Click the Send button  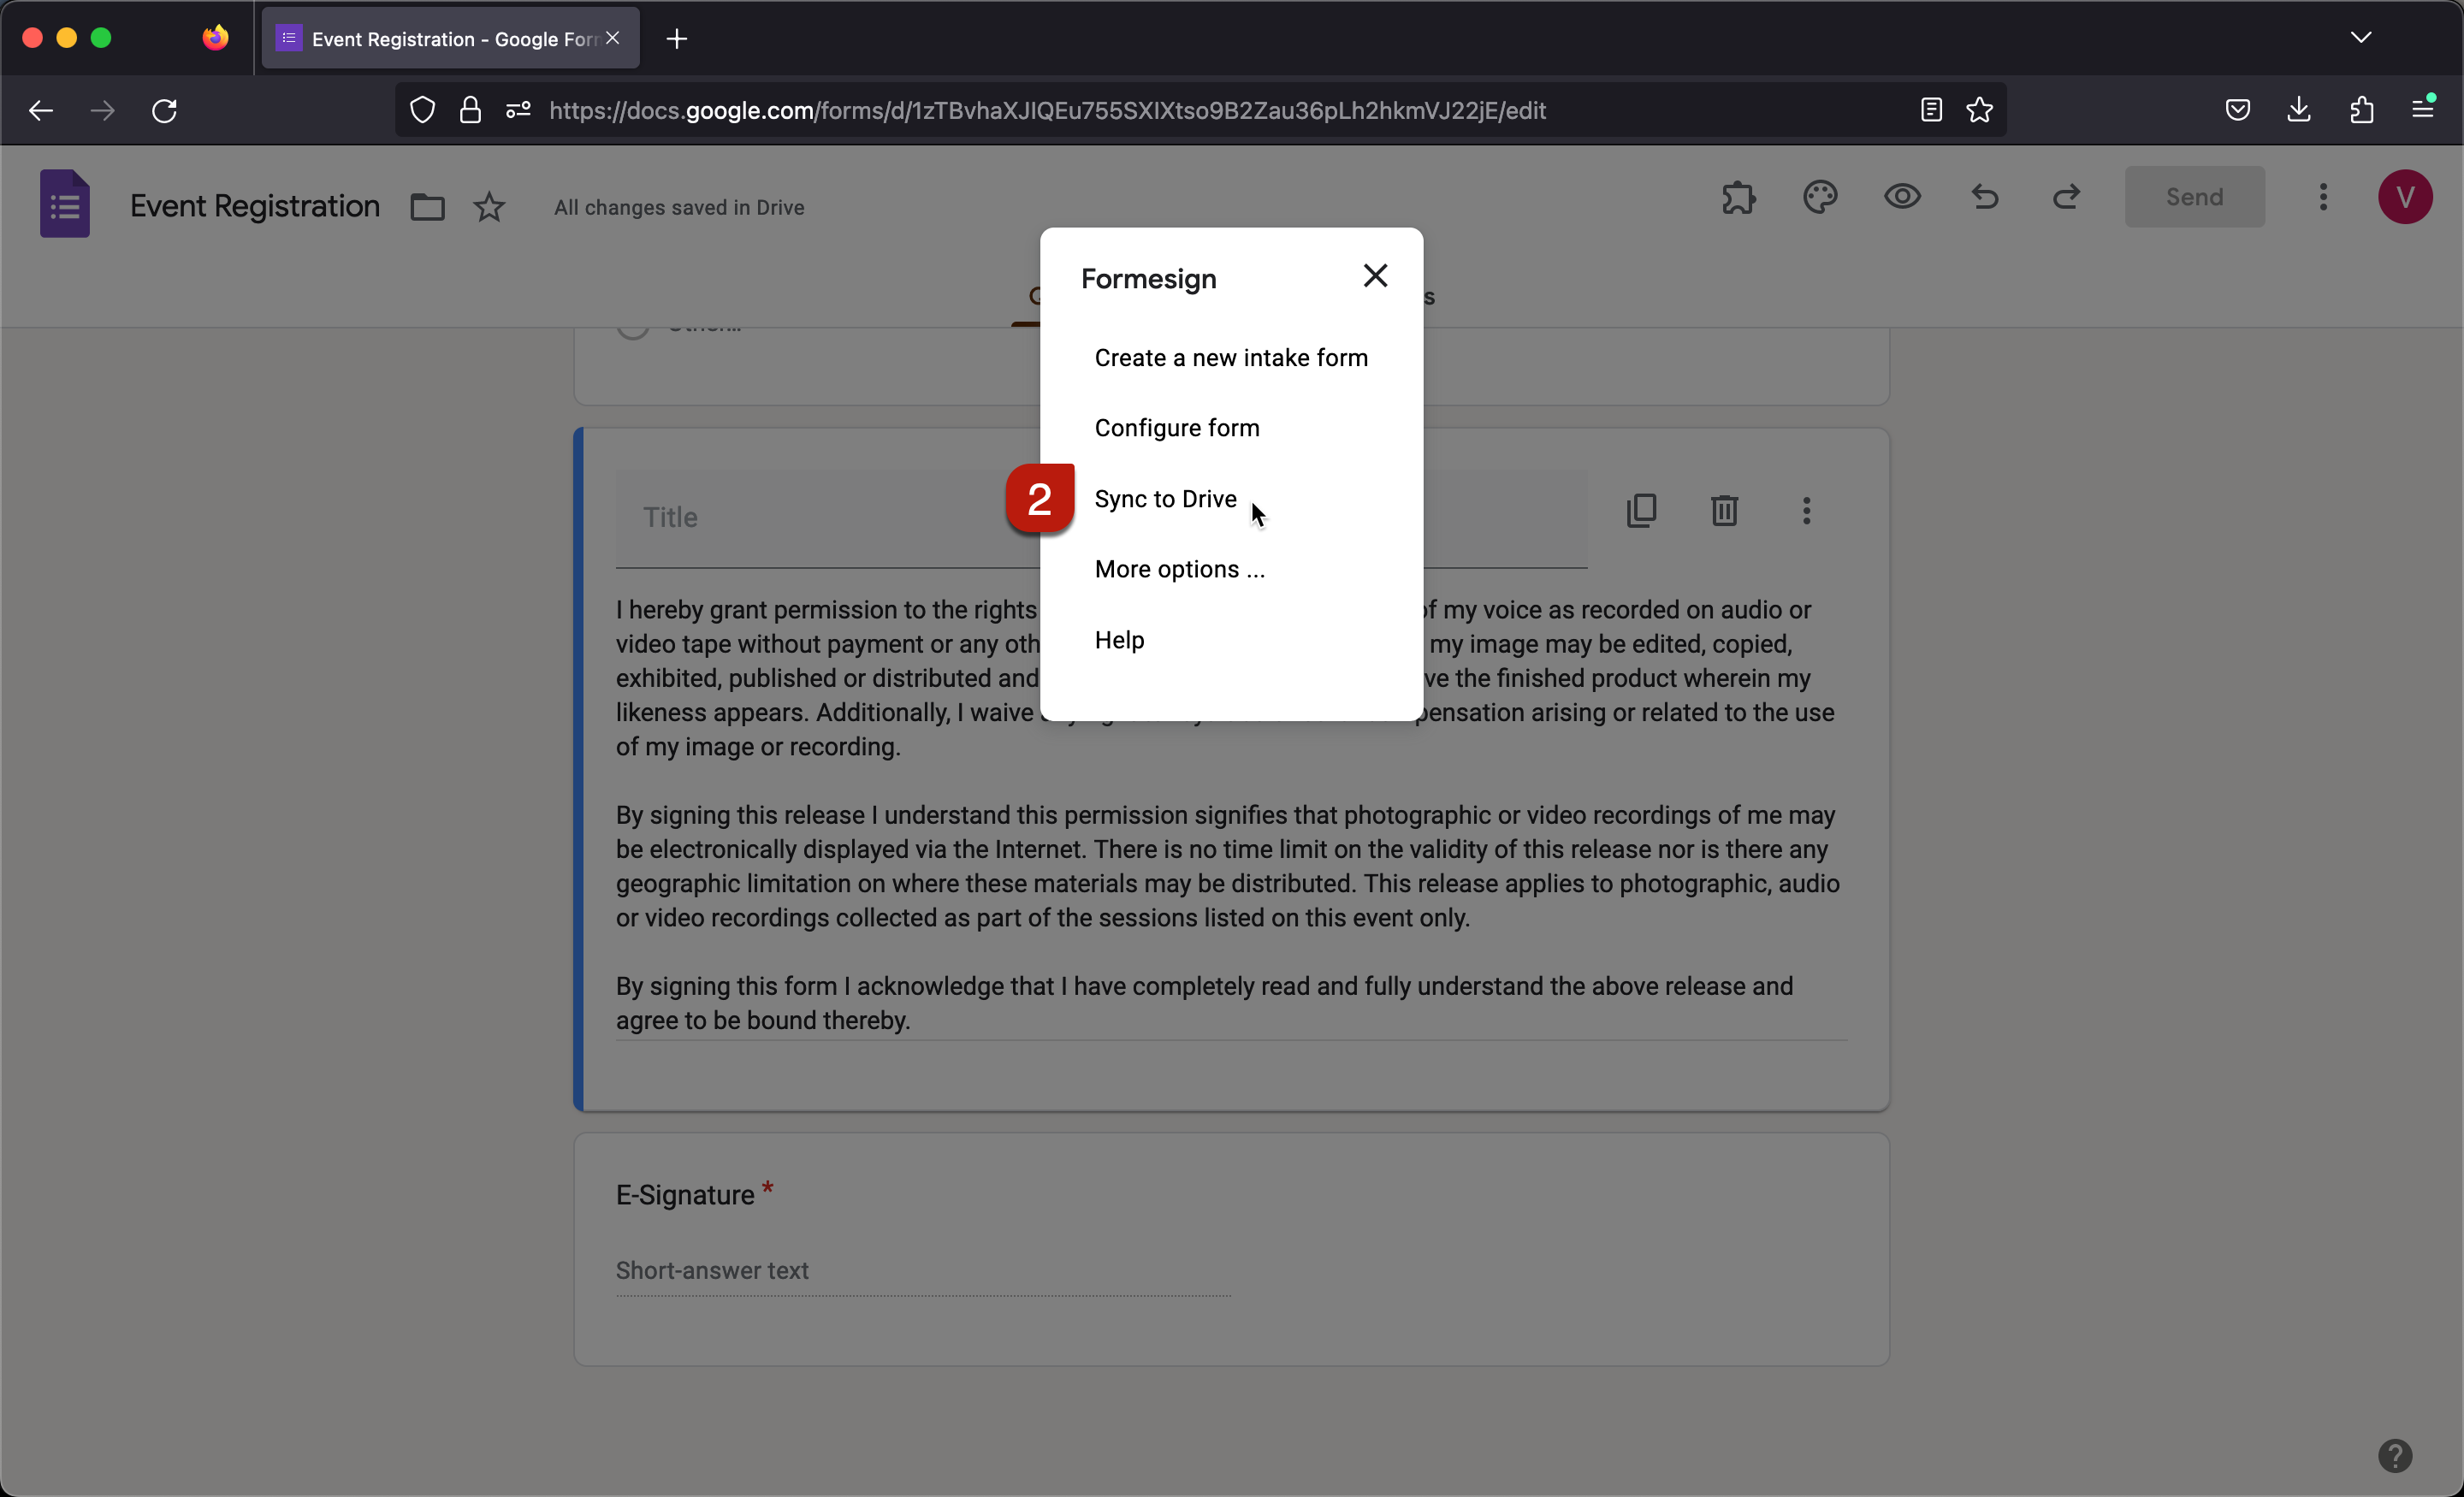(x=2194, y=197)
